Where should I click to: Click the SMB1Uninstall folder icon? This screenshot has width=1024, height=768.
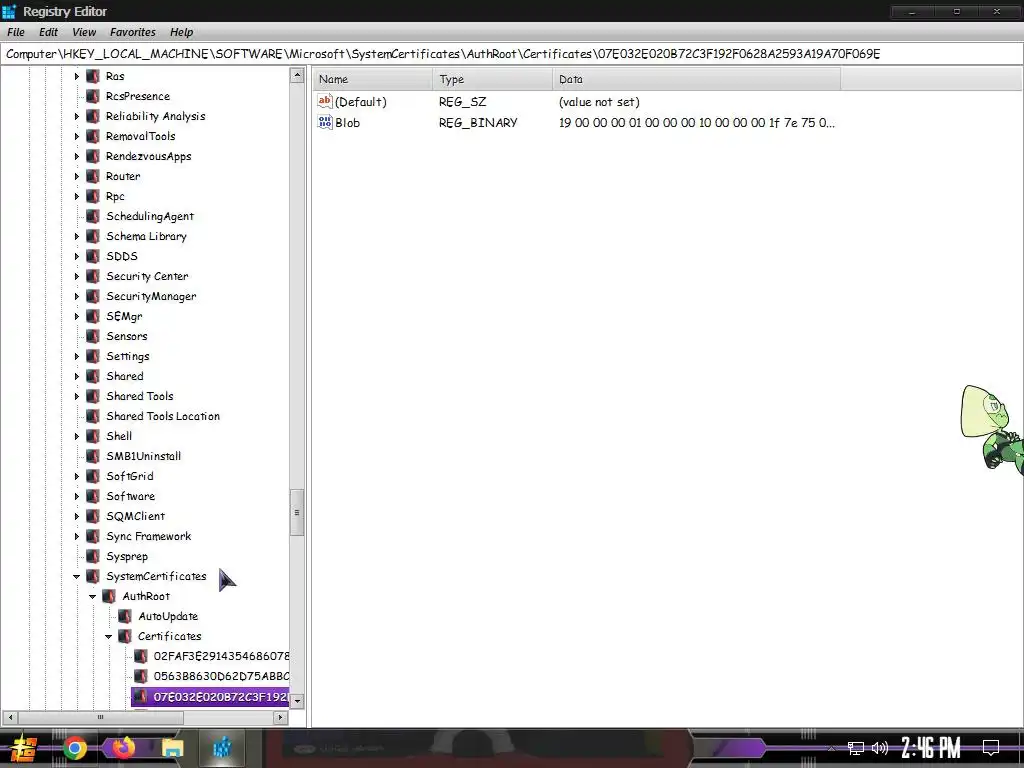click(93, 456)
